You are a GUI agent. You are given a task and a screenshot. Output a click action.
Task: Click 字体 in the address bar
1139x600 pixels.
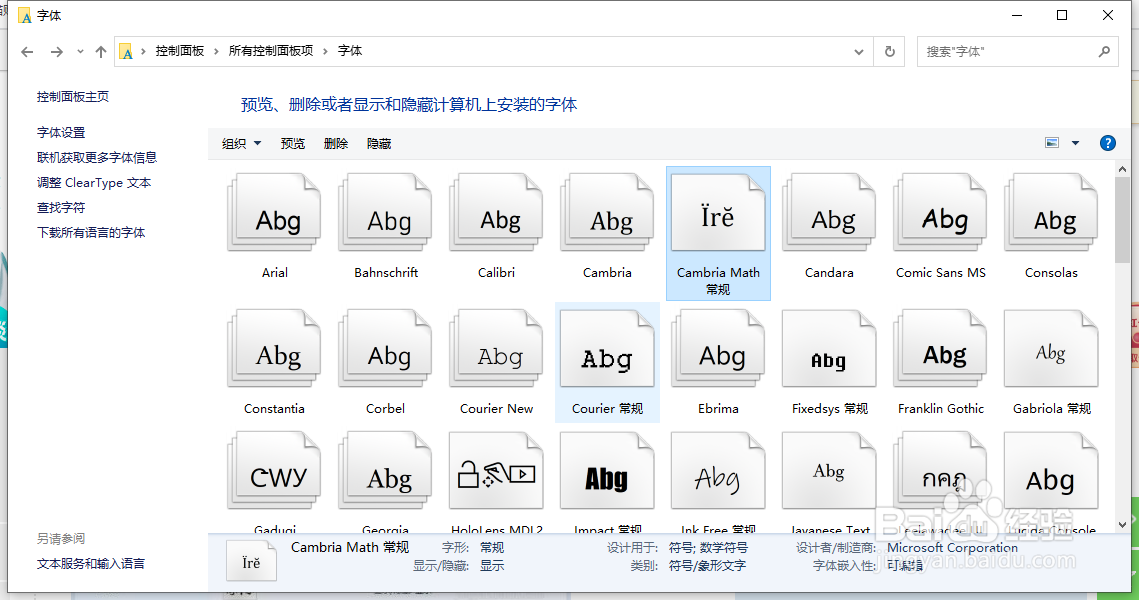point(349,51)
